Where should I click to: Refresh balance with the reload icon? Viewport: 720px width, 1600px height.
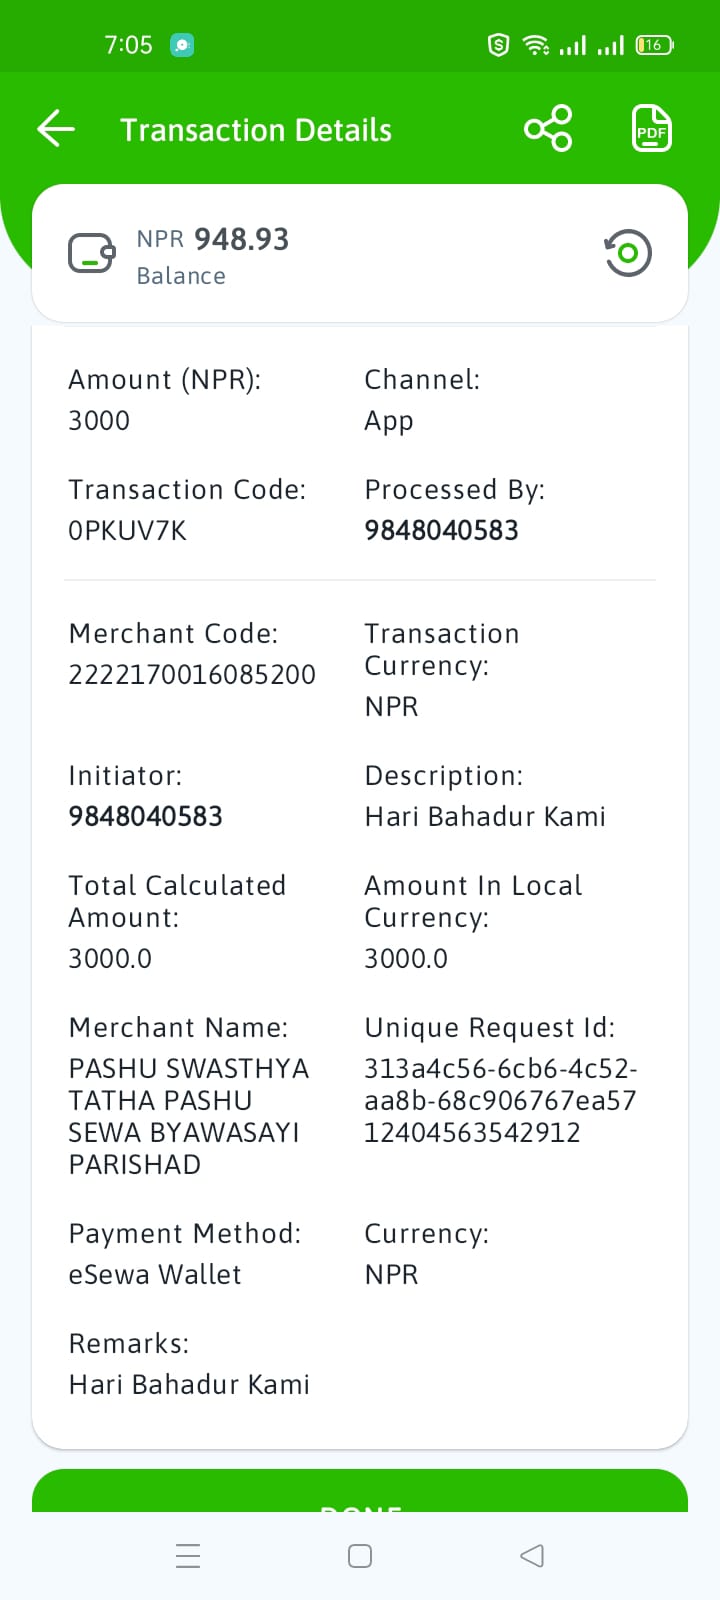point(627,253)
